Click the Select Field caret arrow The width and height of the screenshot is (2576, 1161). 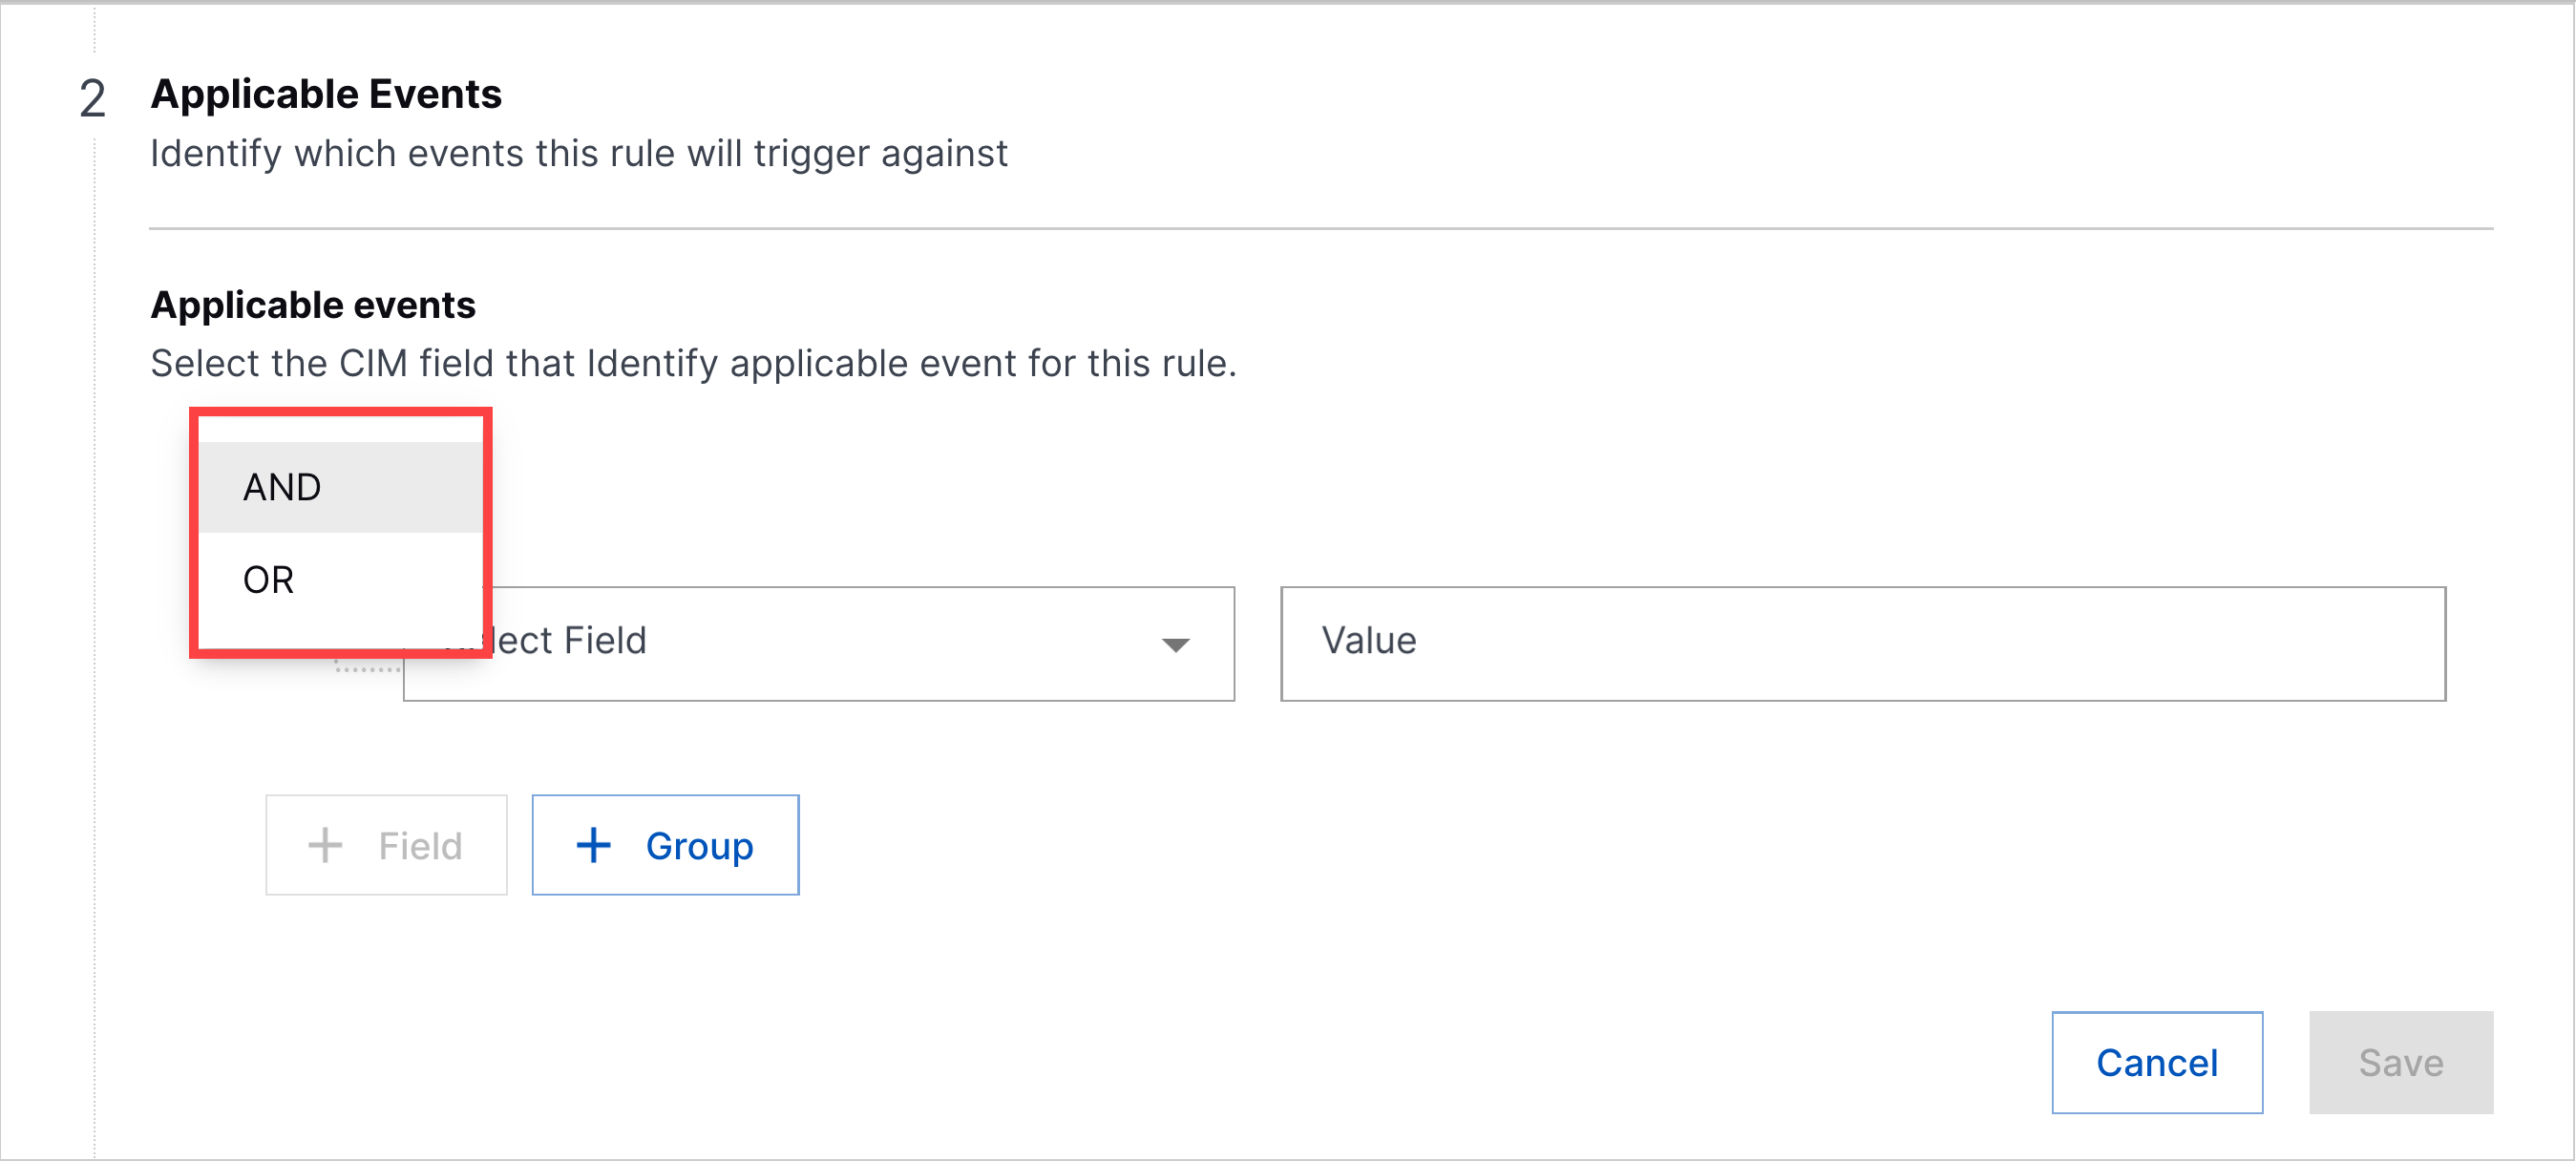[x=1176, y=645]
